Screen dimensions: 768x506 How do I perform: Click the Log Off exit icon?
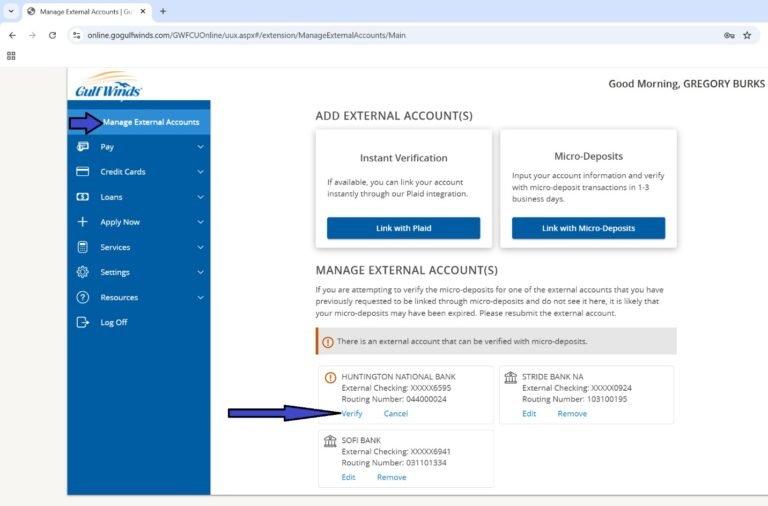click(83, 322)
